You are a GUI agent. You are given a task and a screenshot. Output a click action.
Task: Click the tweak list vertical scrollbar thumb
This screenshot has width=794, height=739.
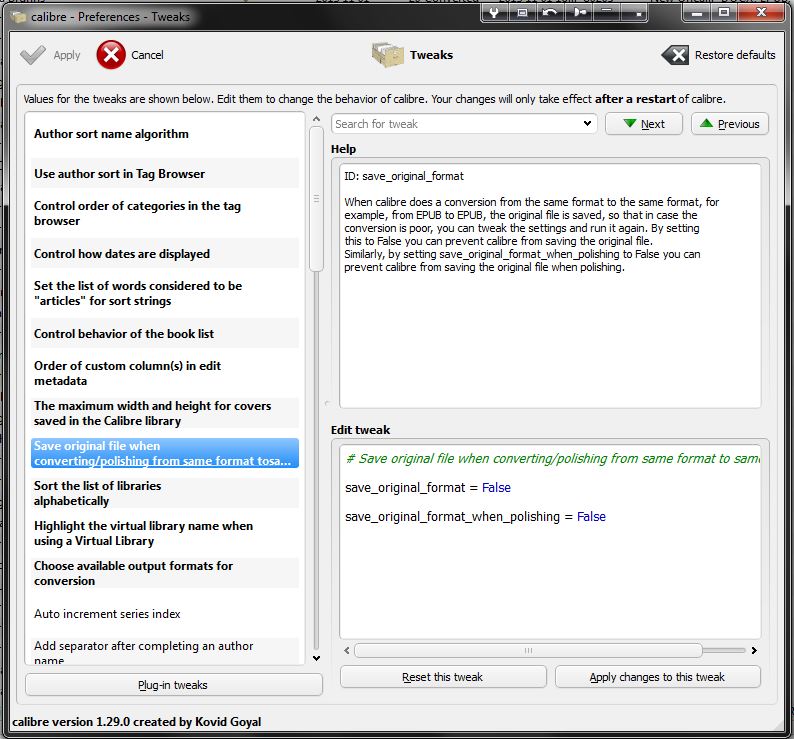pyautogui.click(x=316, y=199)
